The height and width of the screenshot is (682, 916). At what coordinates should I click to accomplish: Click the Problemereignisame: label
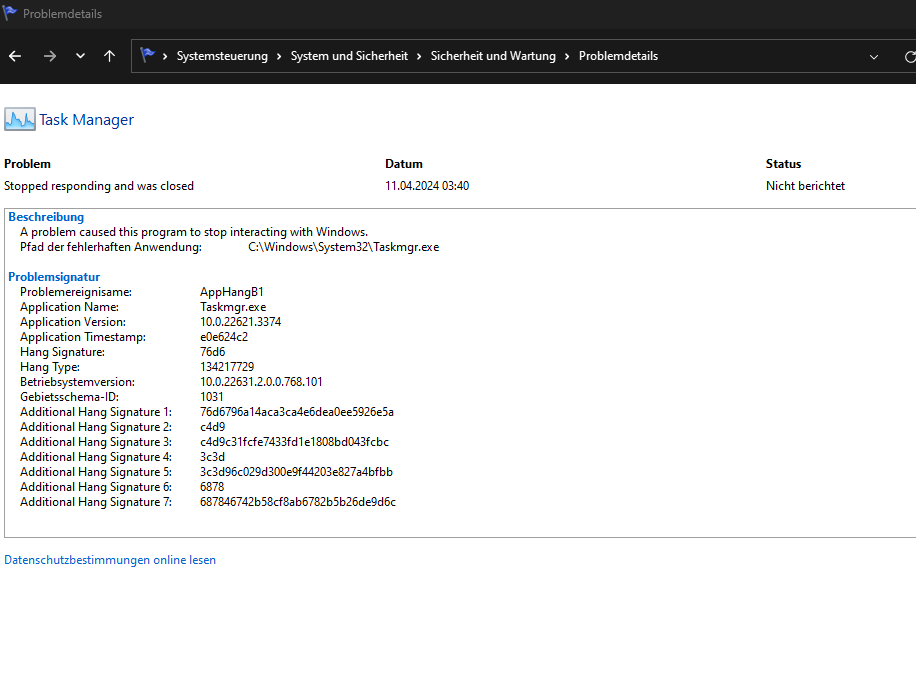click(76, 292)
